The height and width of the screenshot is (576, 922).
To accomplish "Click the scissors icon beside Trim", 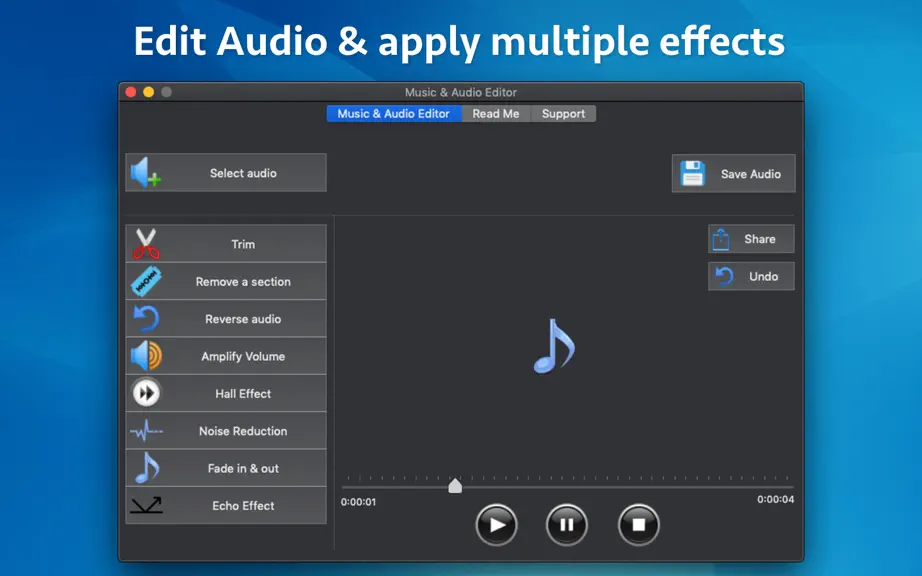I will 146,243.
